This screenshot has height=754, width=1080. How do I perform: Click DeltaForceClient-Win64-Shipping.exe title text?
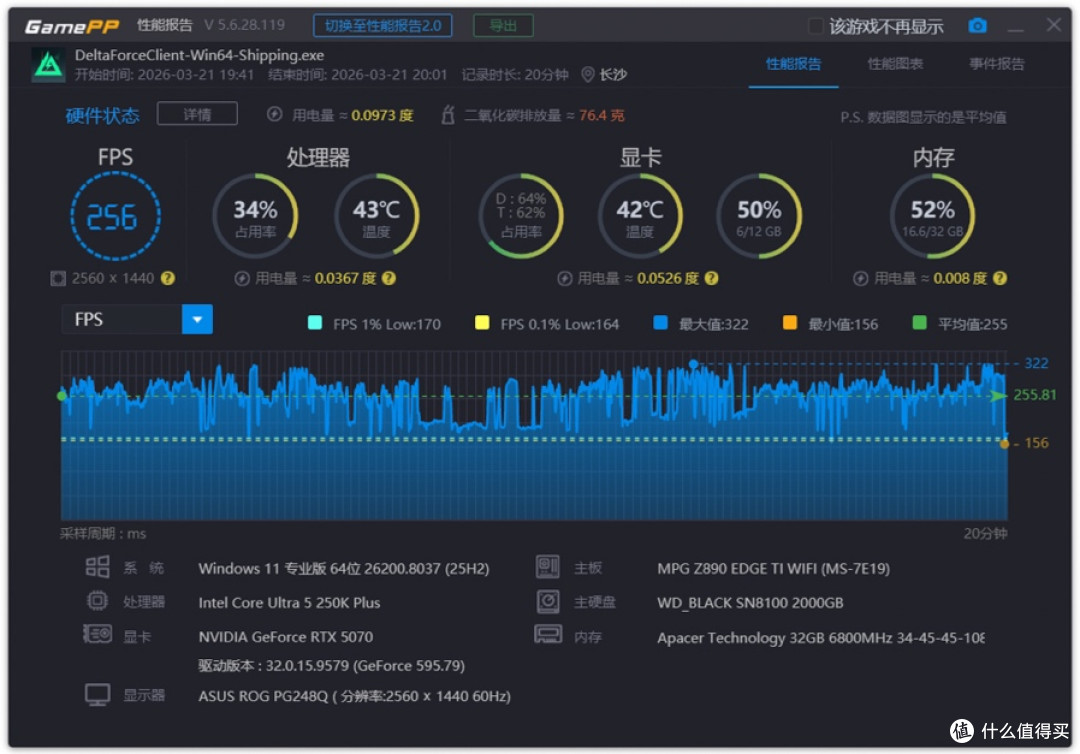pos(199,55)
